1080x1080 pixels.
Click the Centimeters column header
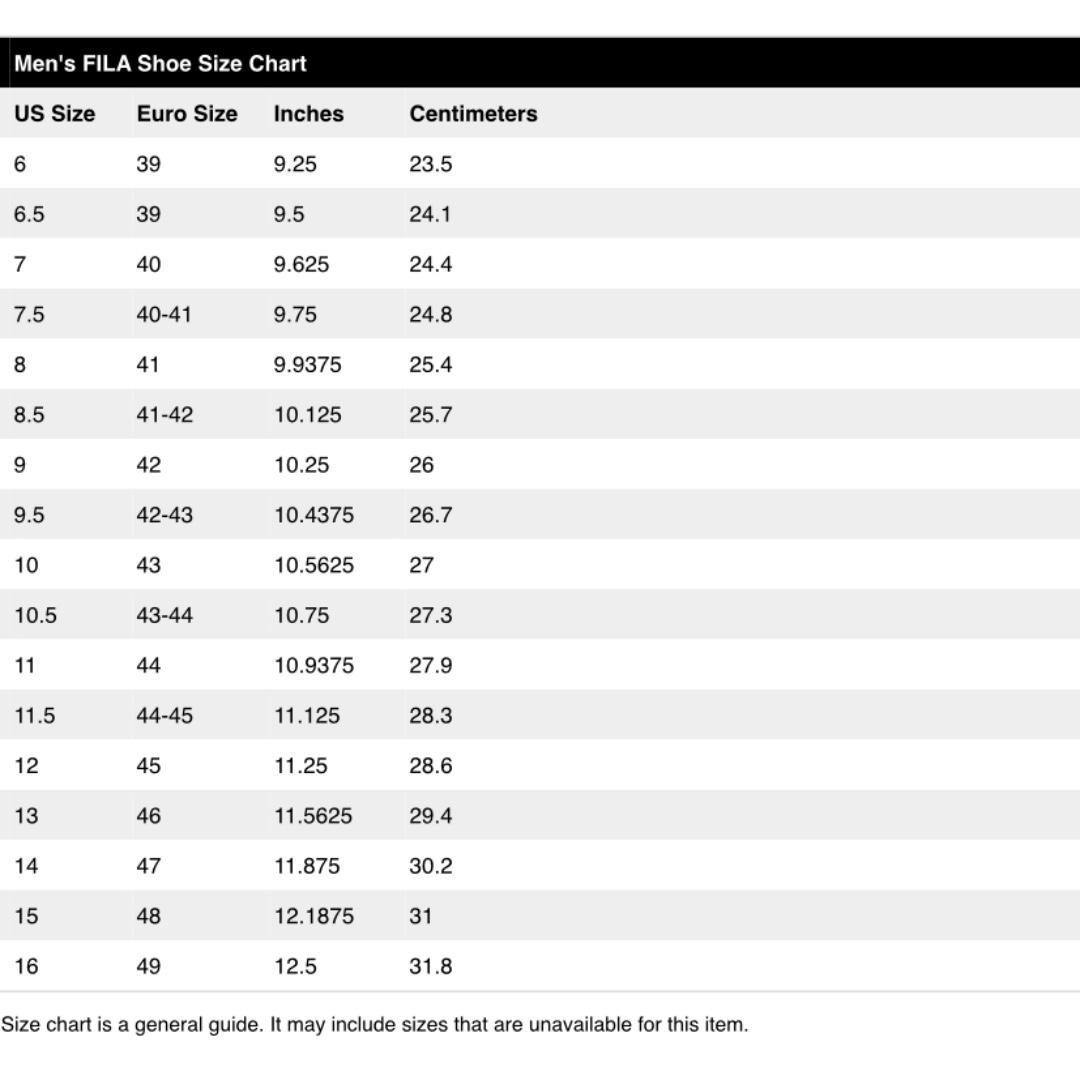473,114
